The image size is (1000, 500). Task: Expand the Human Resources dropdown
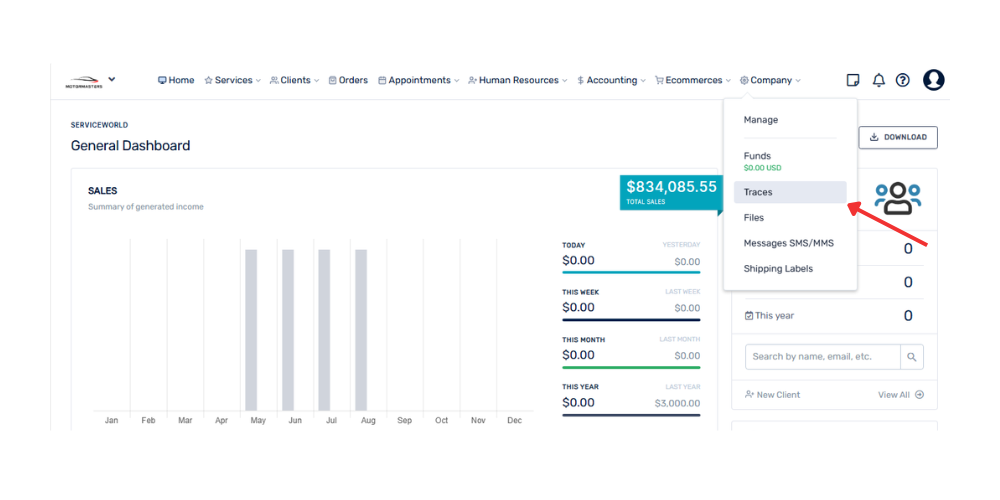click(x=518, y=80)
